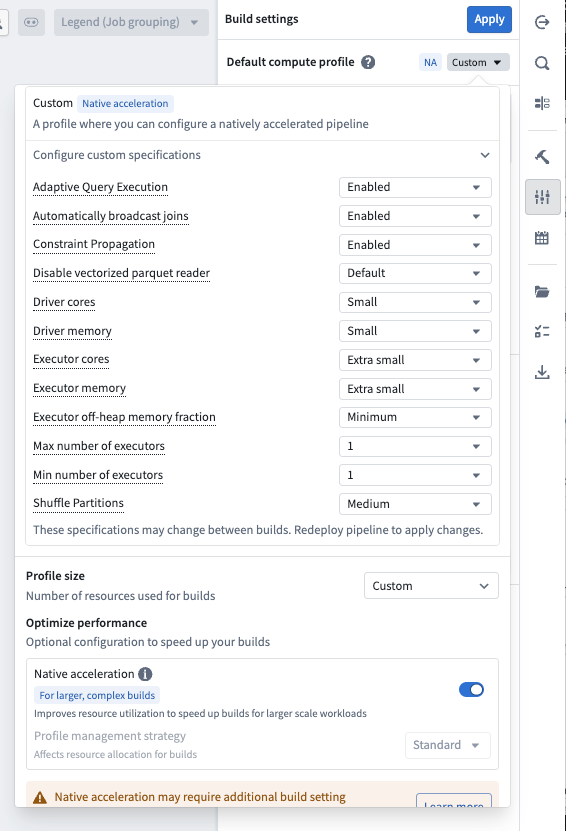This screenshot has width=566, height=831.
Task: Click Executor memory label
Action: click(x=79, y=388)
